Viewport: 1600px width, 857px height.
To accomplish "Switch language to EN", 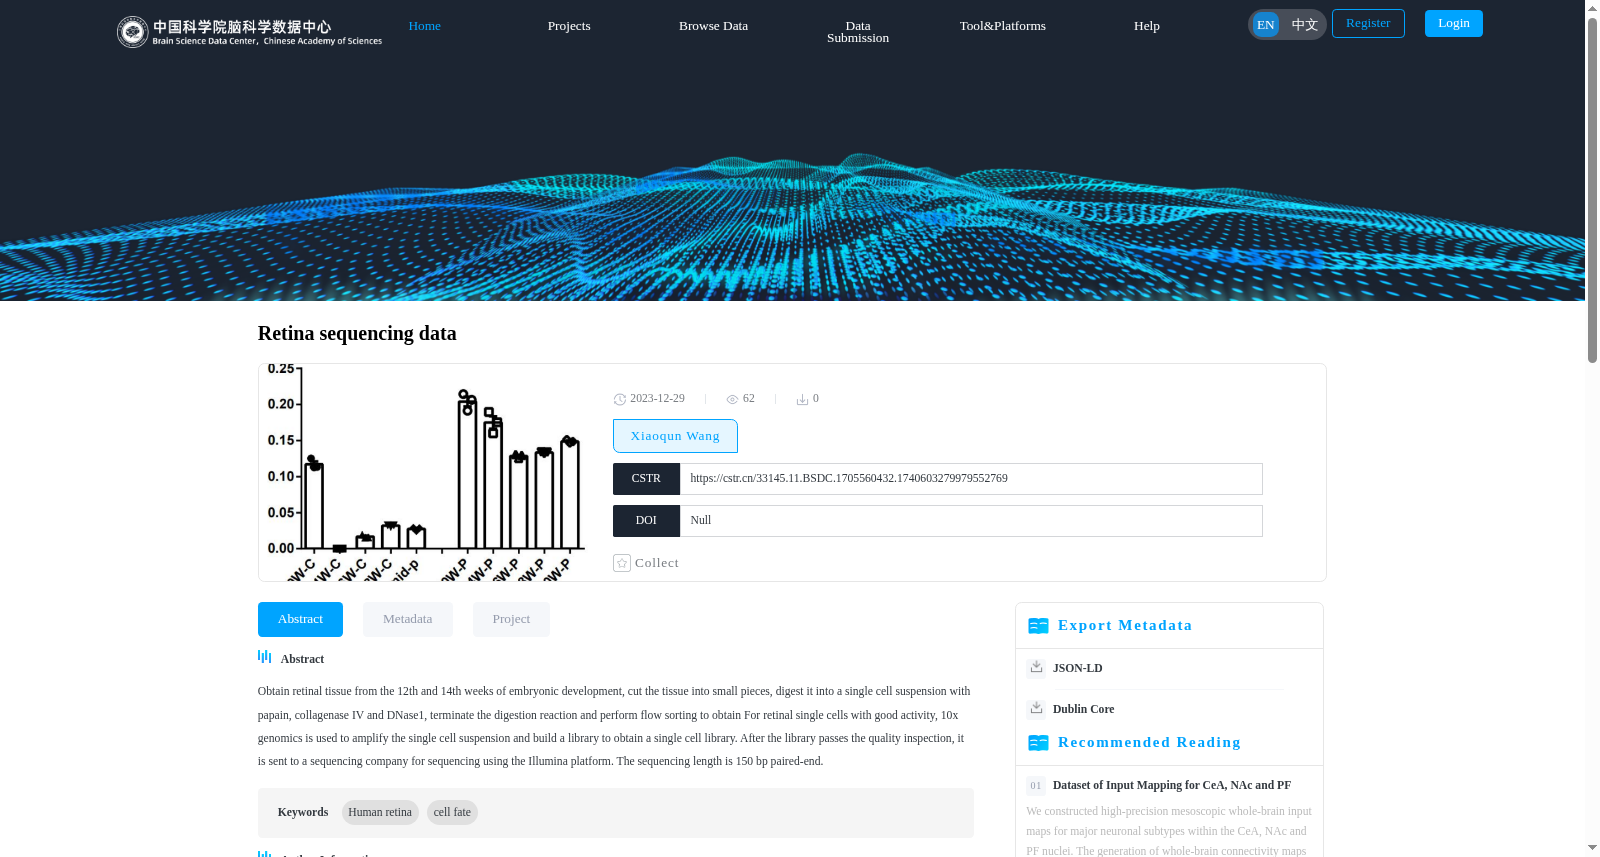I will coord(1266,25).
